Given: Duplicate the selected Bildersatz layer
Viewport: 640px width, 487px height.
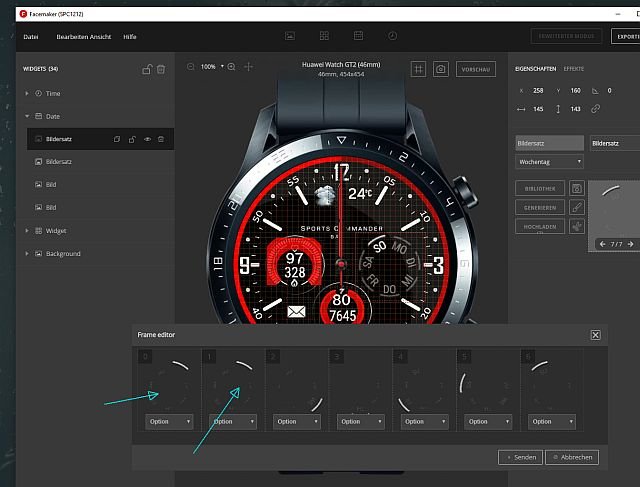Looking at the screenshot, I should point(117,139).
